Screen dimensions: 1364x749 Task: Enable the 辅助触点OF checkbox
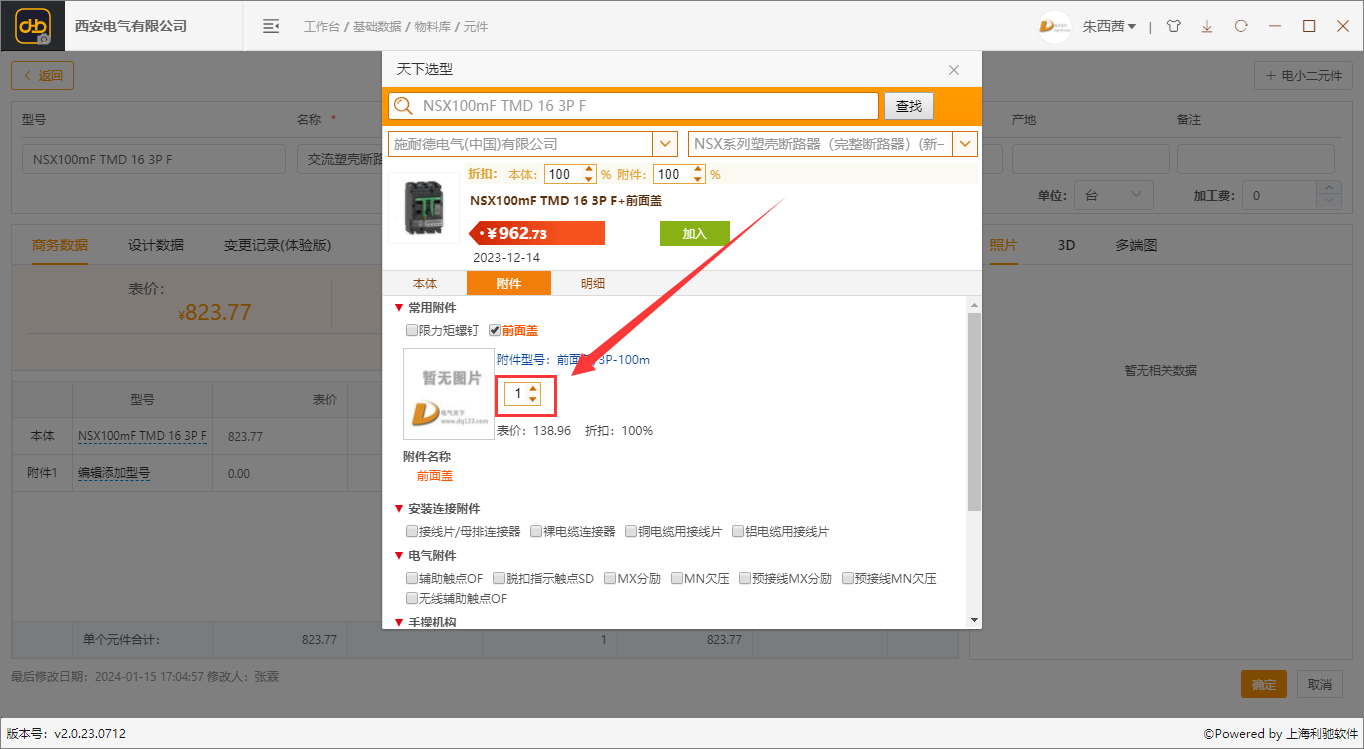[412, 578]
